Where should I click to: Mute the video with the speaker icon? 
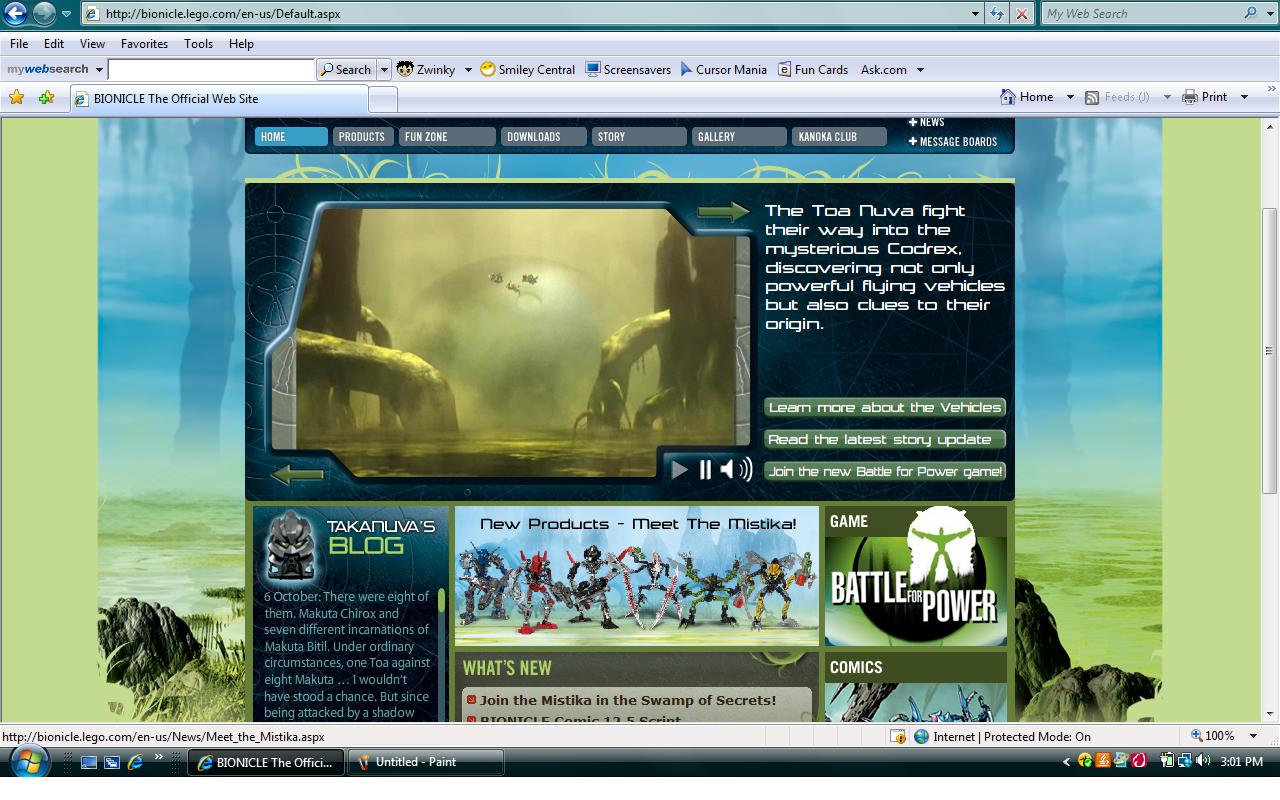pyautogui.click(x=735, y=469)
